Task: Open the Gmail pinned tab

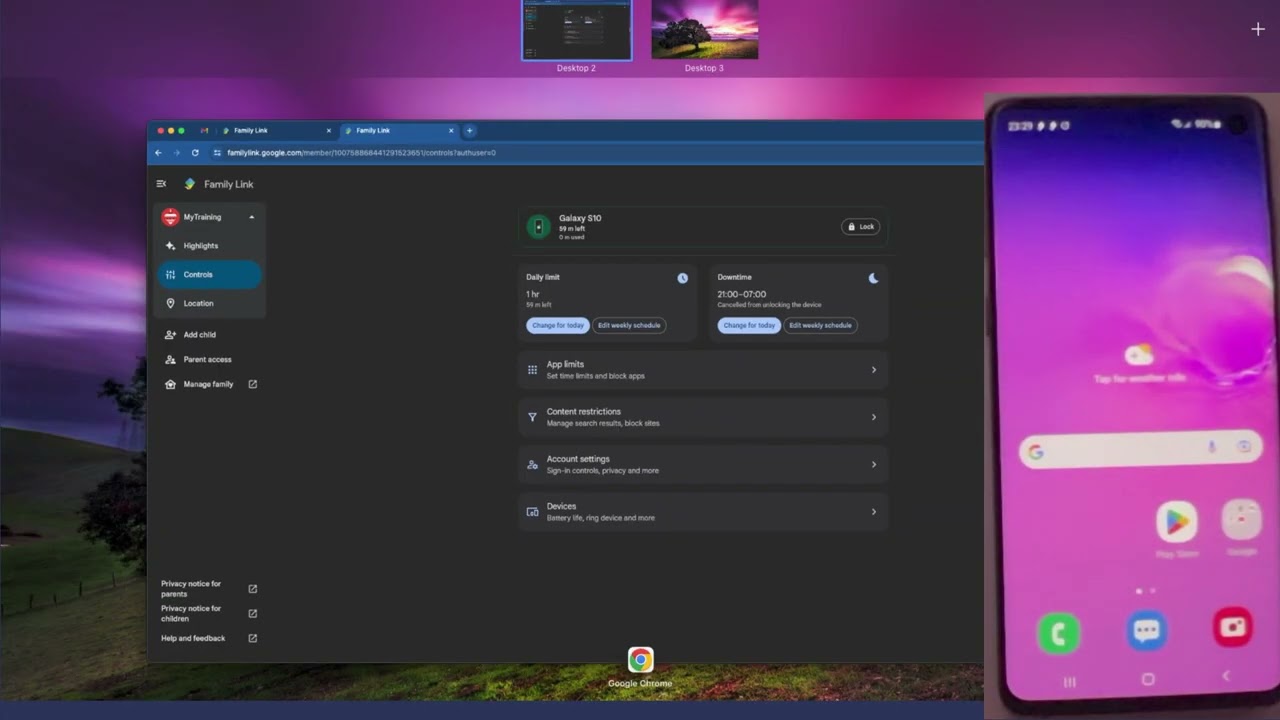Action: (205, 130)
